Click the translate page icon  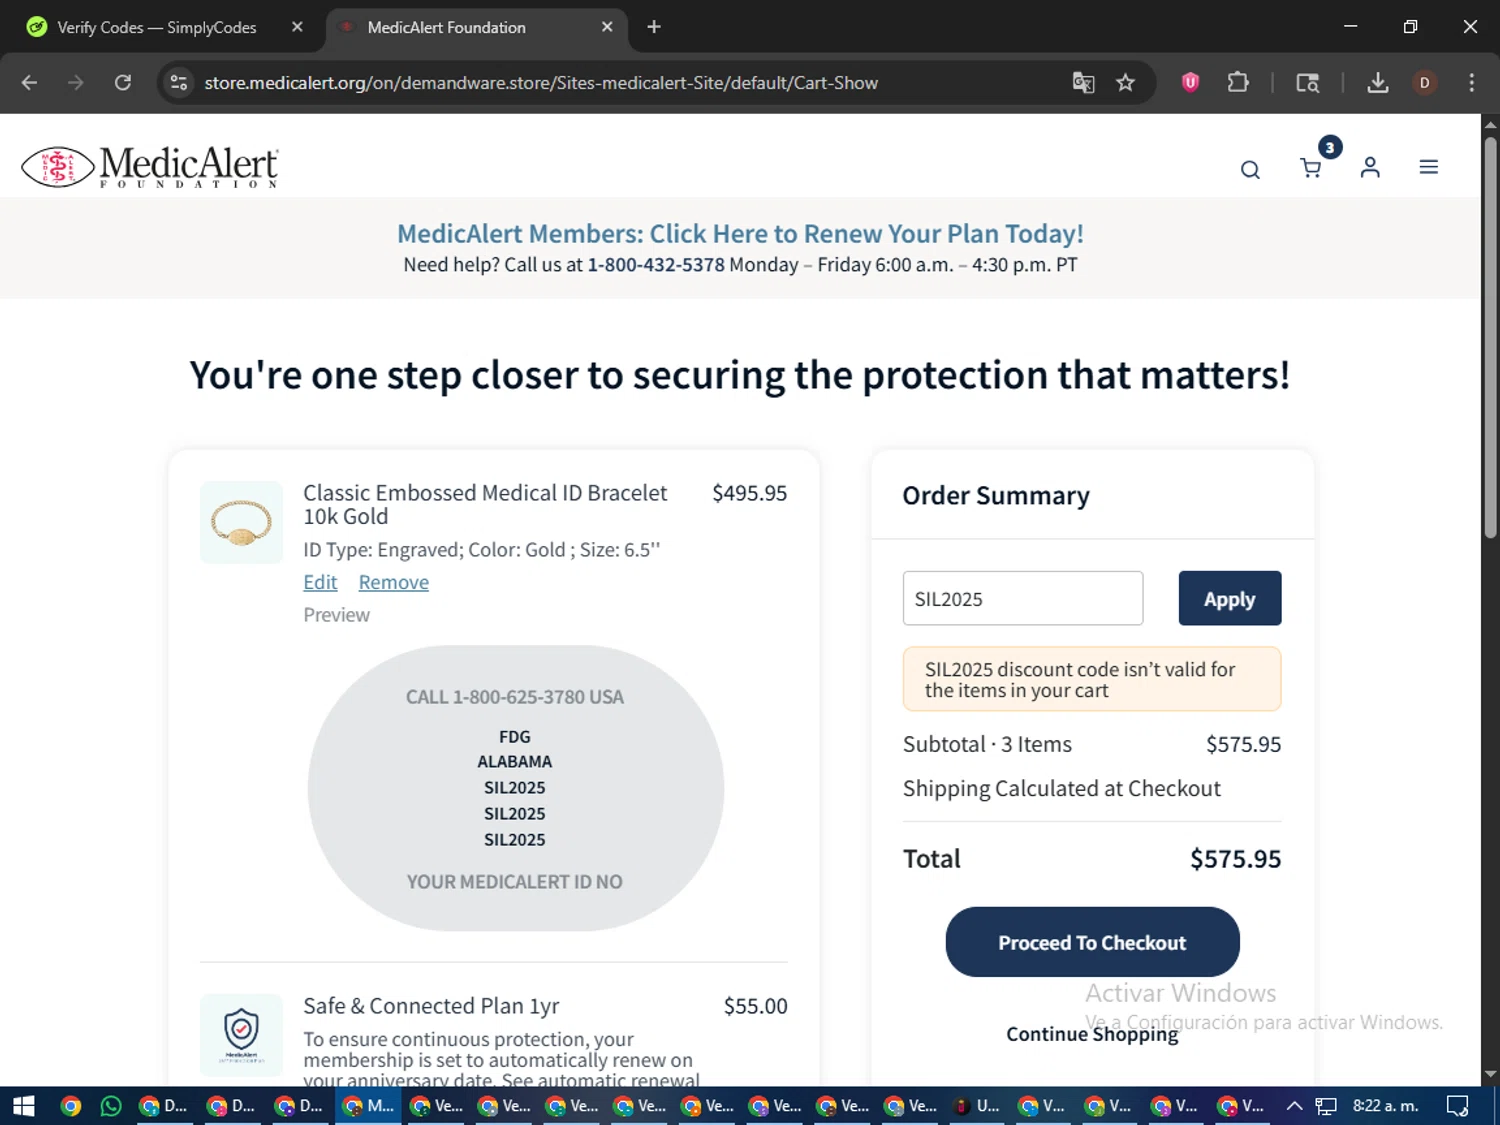click(1083, 83)
